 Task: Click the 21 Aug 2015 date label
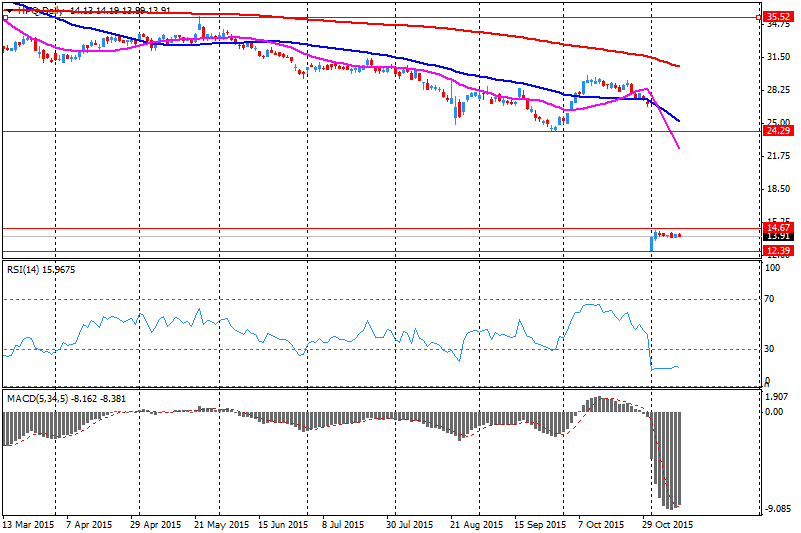coord(476,525)
